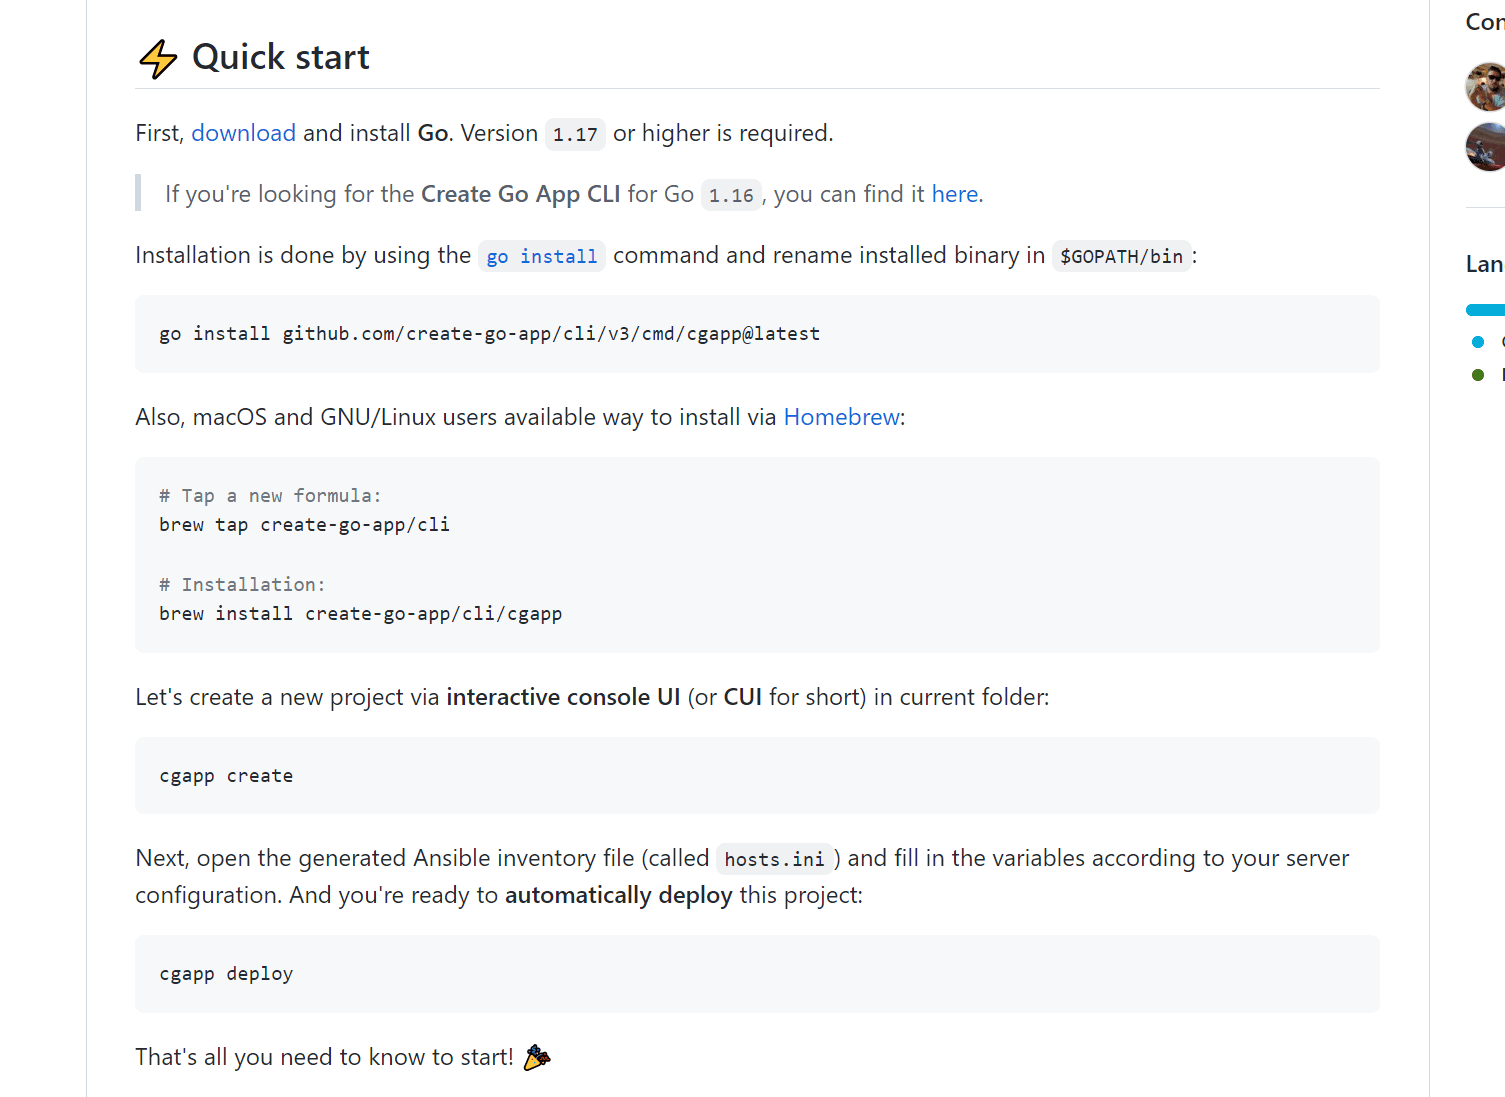Click the 'cgapp create' code block
Viewport: 1505px width, 1097px height.
click(x=226, y=776)
